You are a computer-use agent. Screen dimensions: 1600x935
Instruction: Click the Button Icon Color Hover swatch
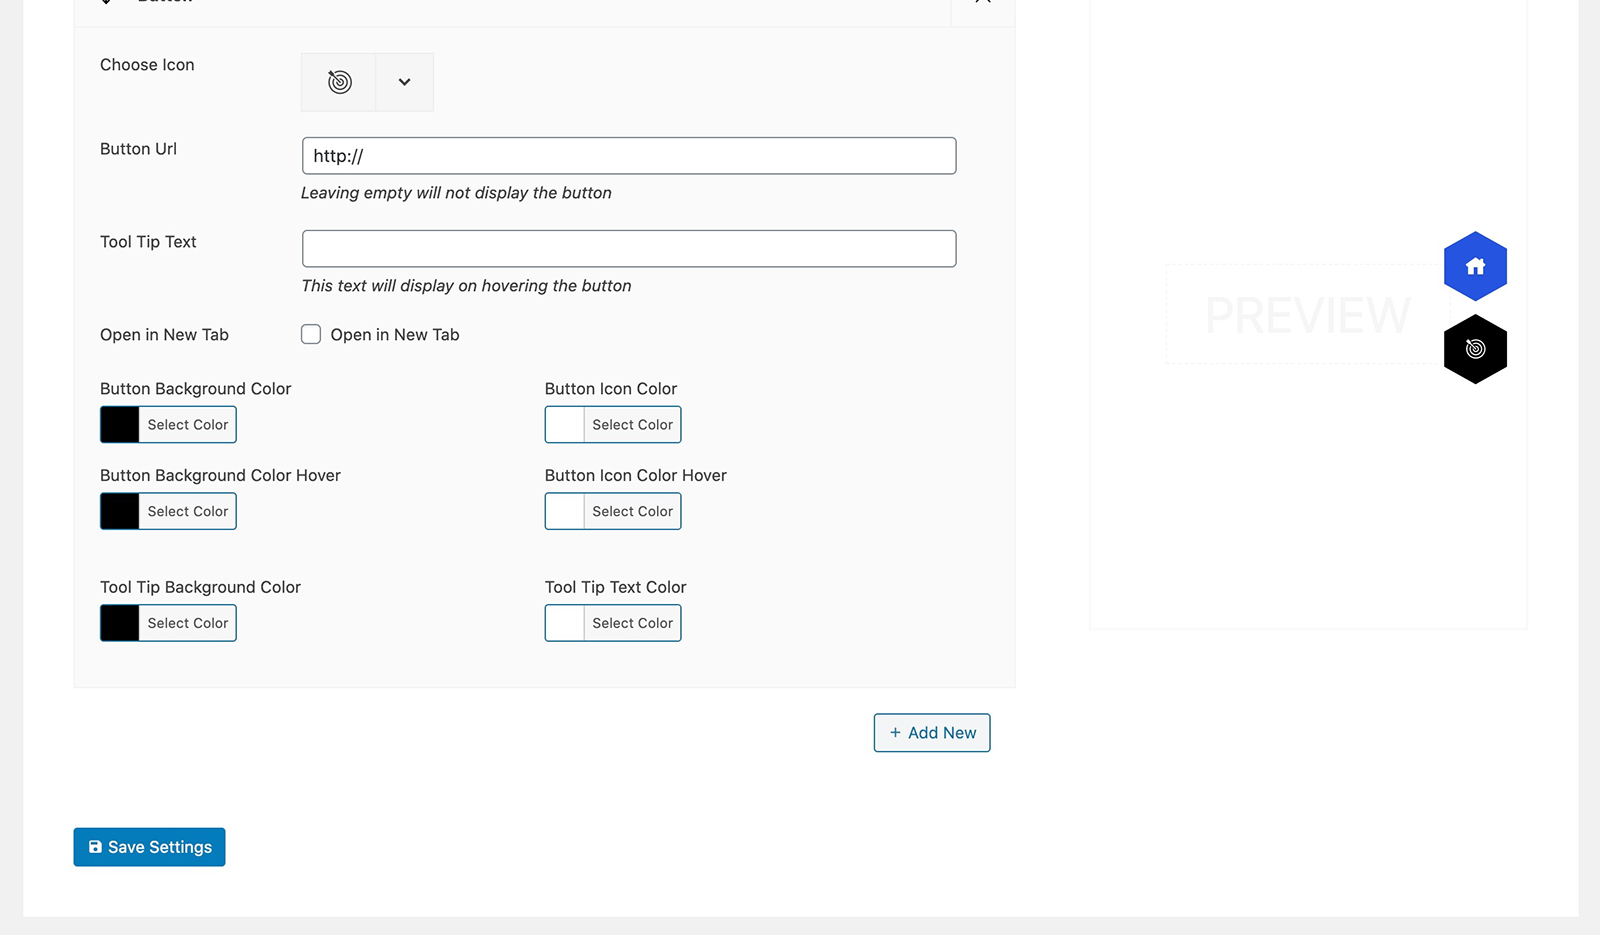pyautogui.click(x=565, y=511)
